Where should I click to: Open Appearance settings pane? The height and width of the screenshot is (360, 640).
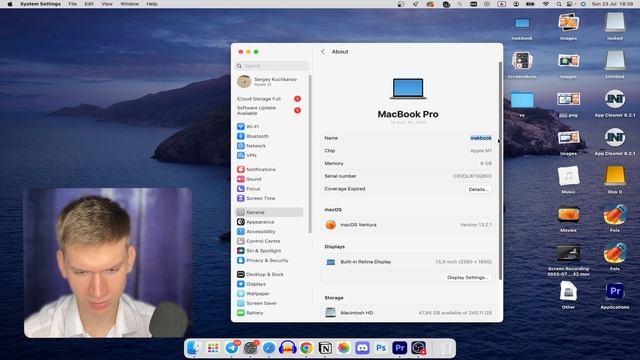pos(256,222)
